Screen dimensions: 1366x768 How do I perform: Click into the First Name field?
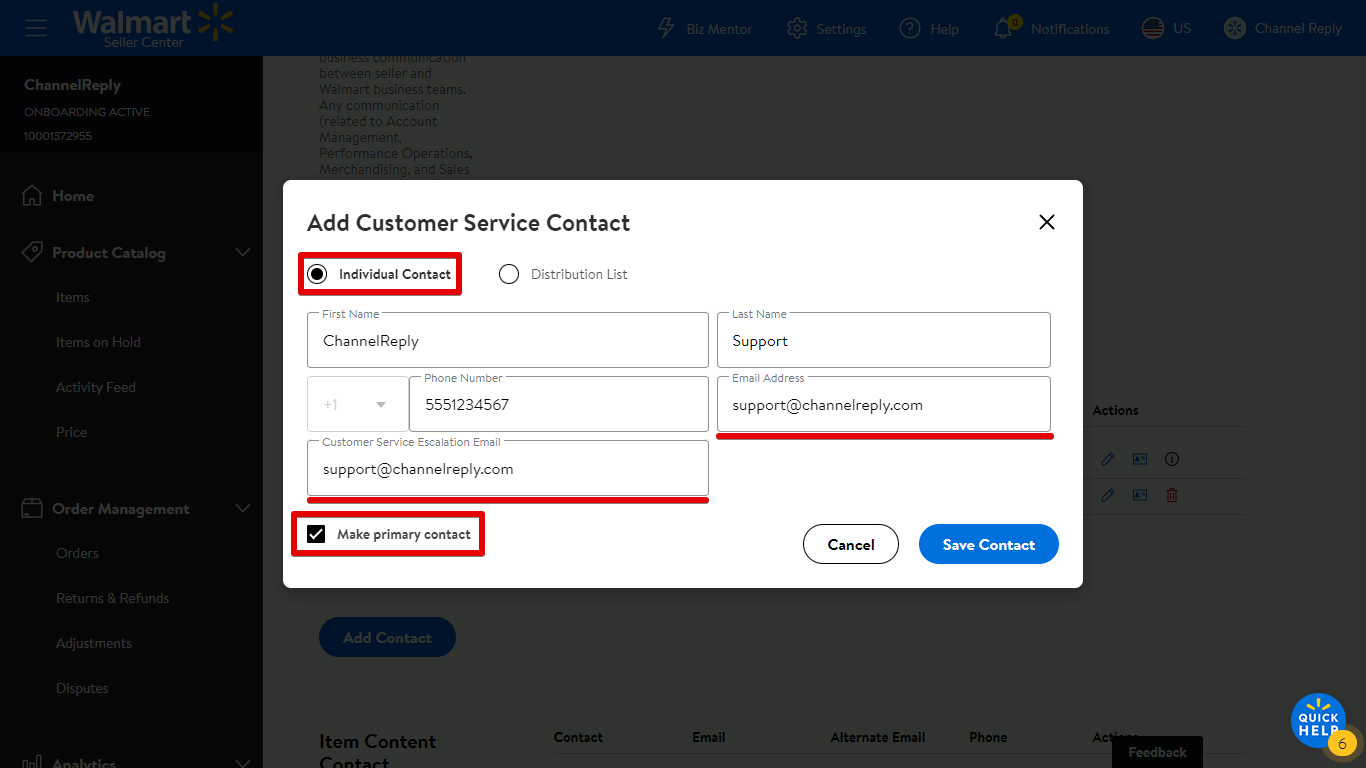pyautogui.click(x=508, y=340)
